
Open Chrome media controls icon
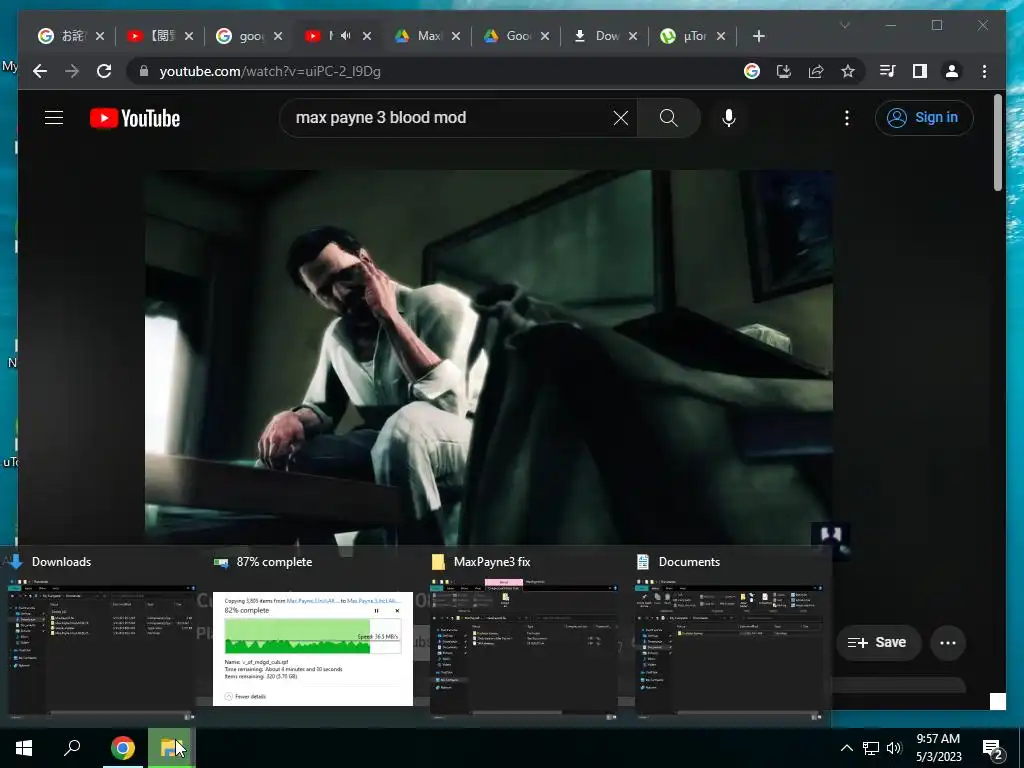coord(888,71)
